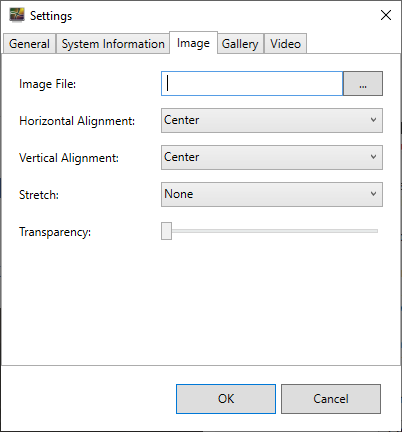The height and width of the screenshot is (432, 402).
Task: Confirm settings with OK button
Action: [226, 399]
